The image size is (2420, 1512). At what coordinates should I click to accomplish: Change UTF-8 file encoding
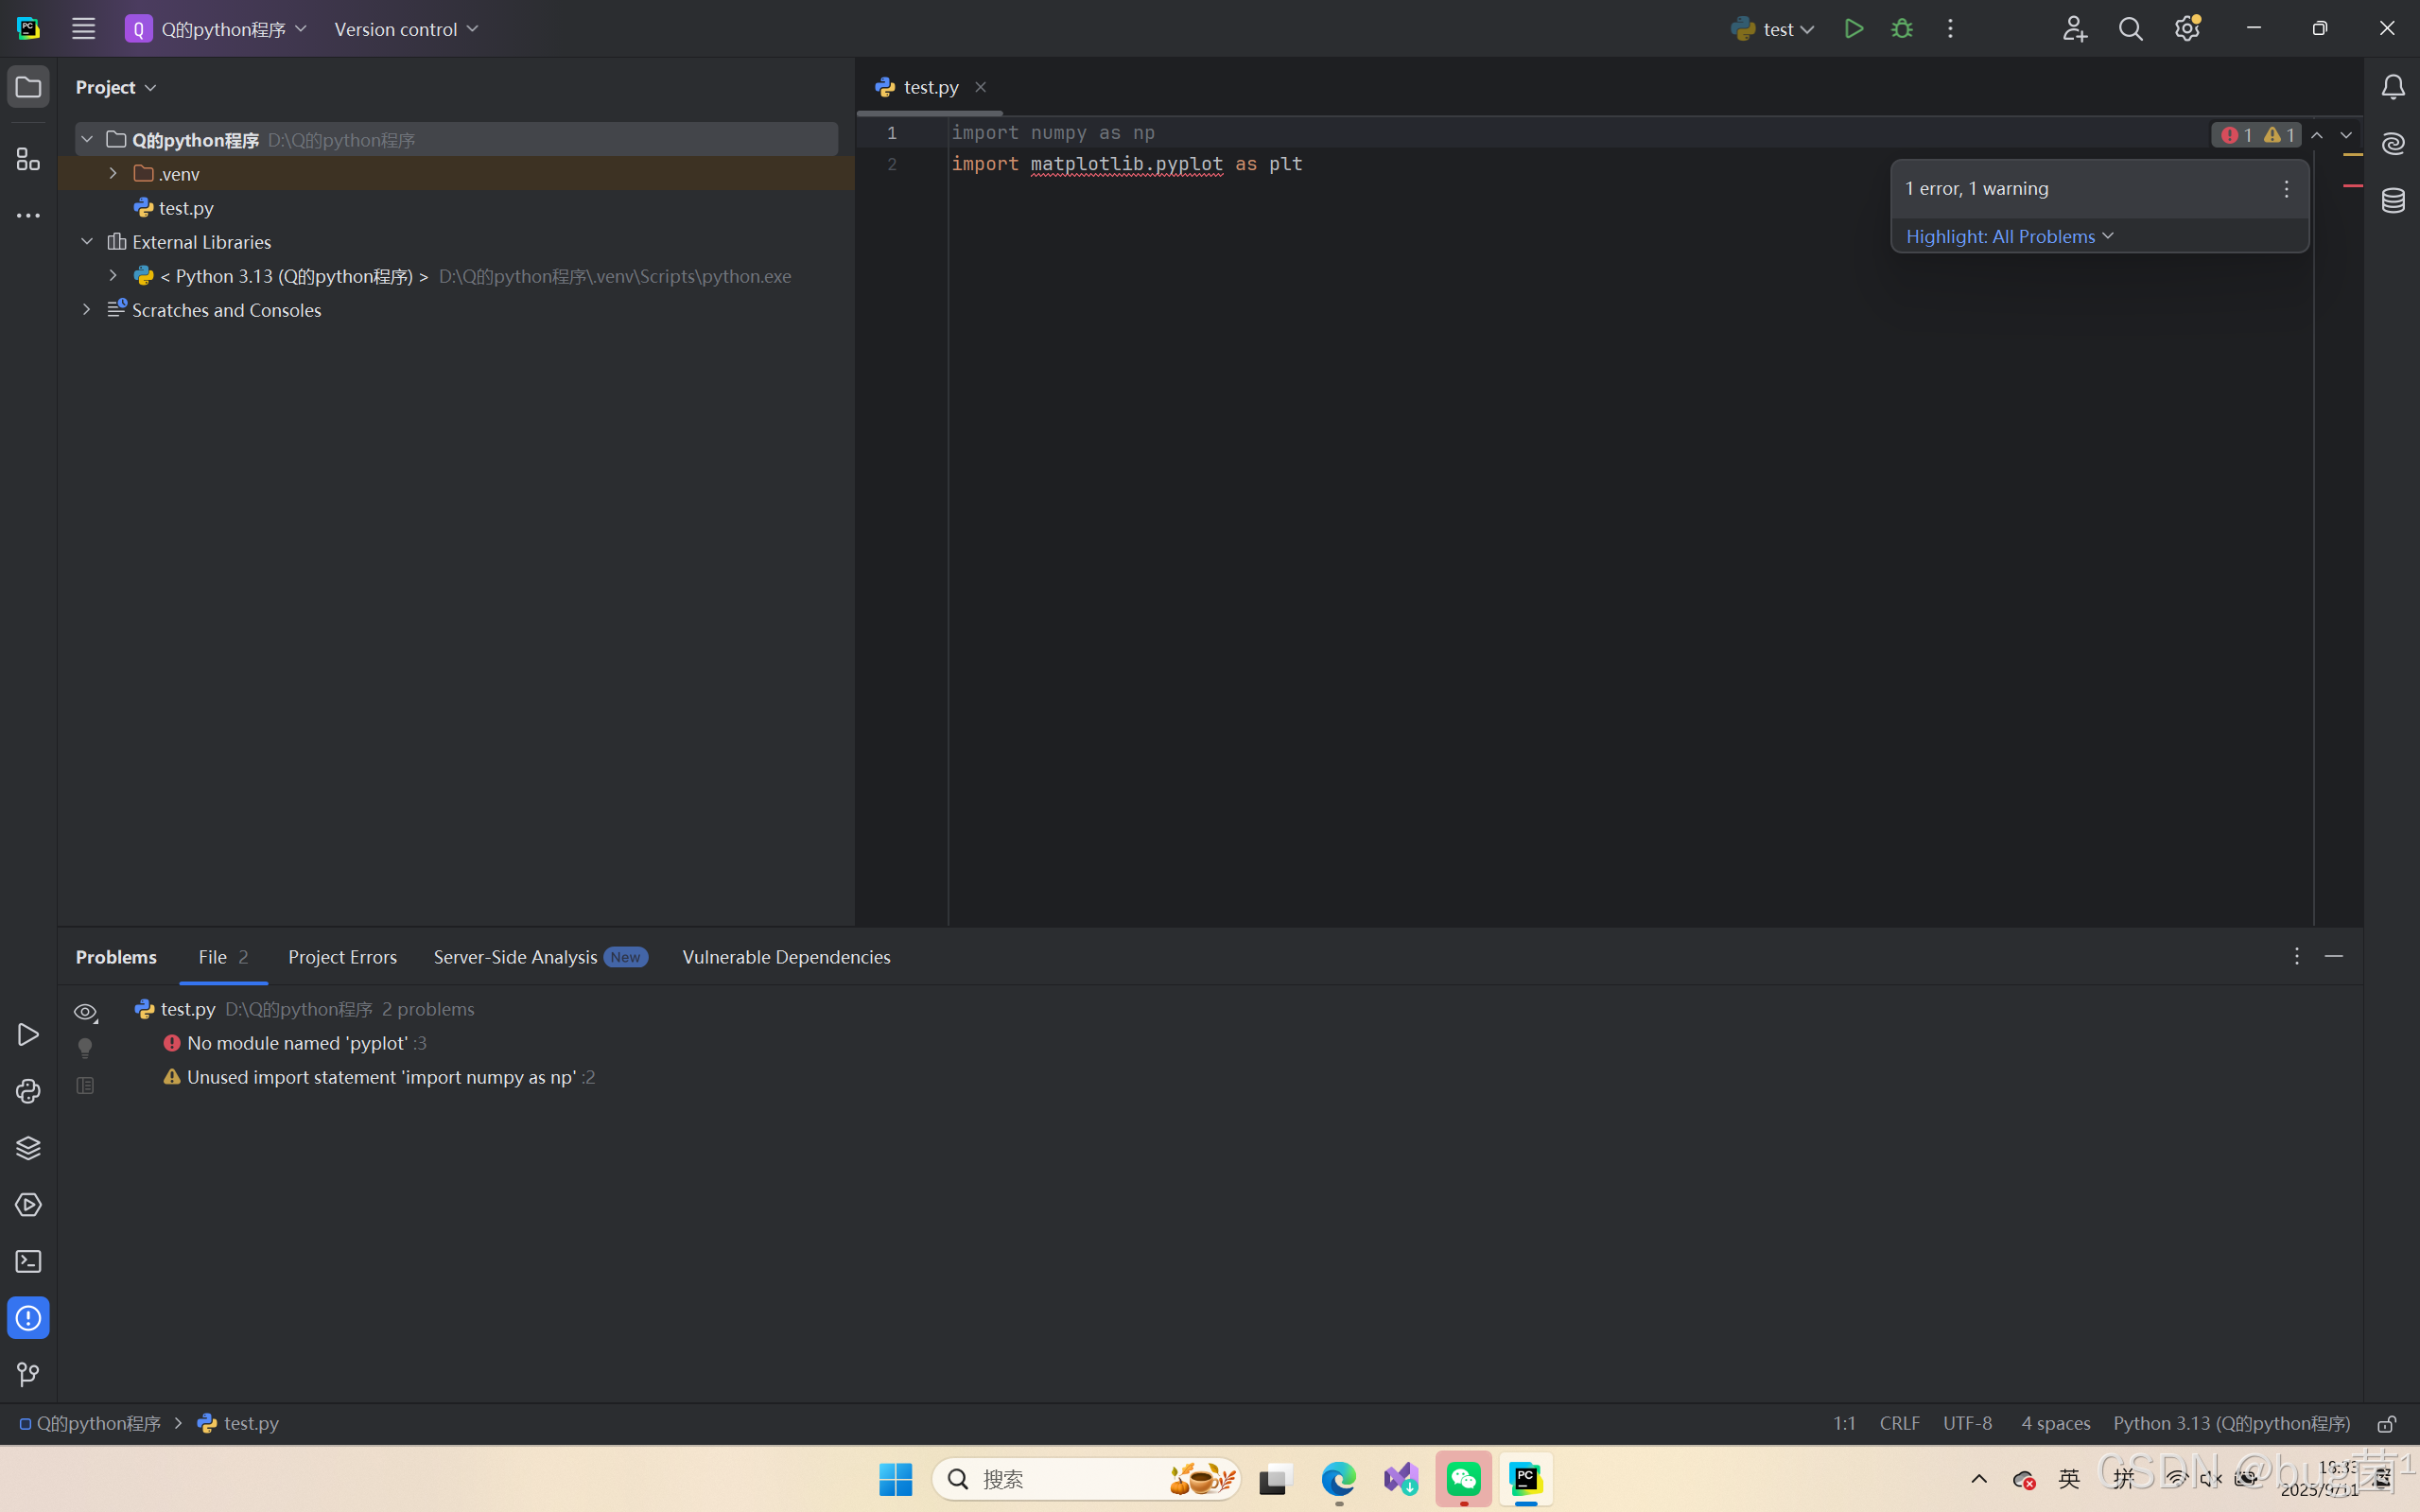[1967, 1424]
